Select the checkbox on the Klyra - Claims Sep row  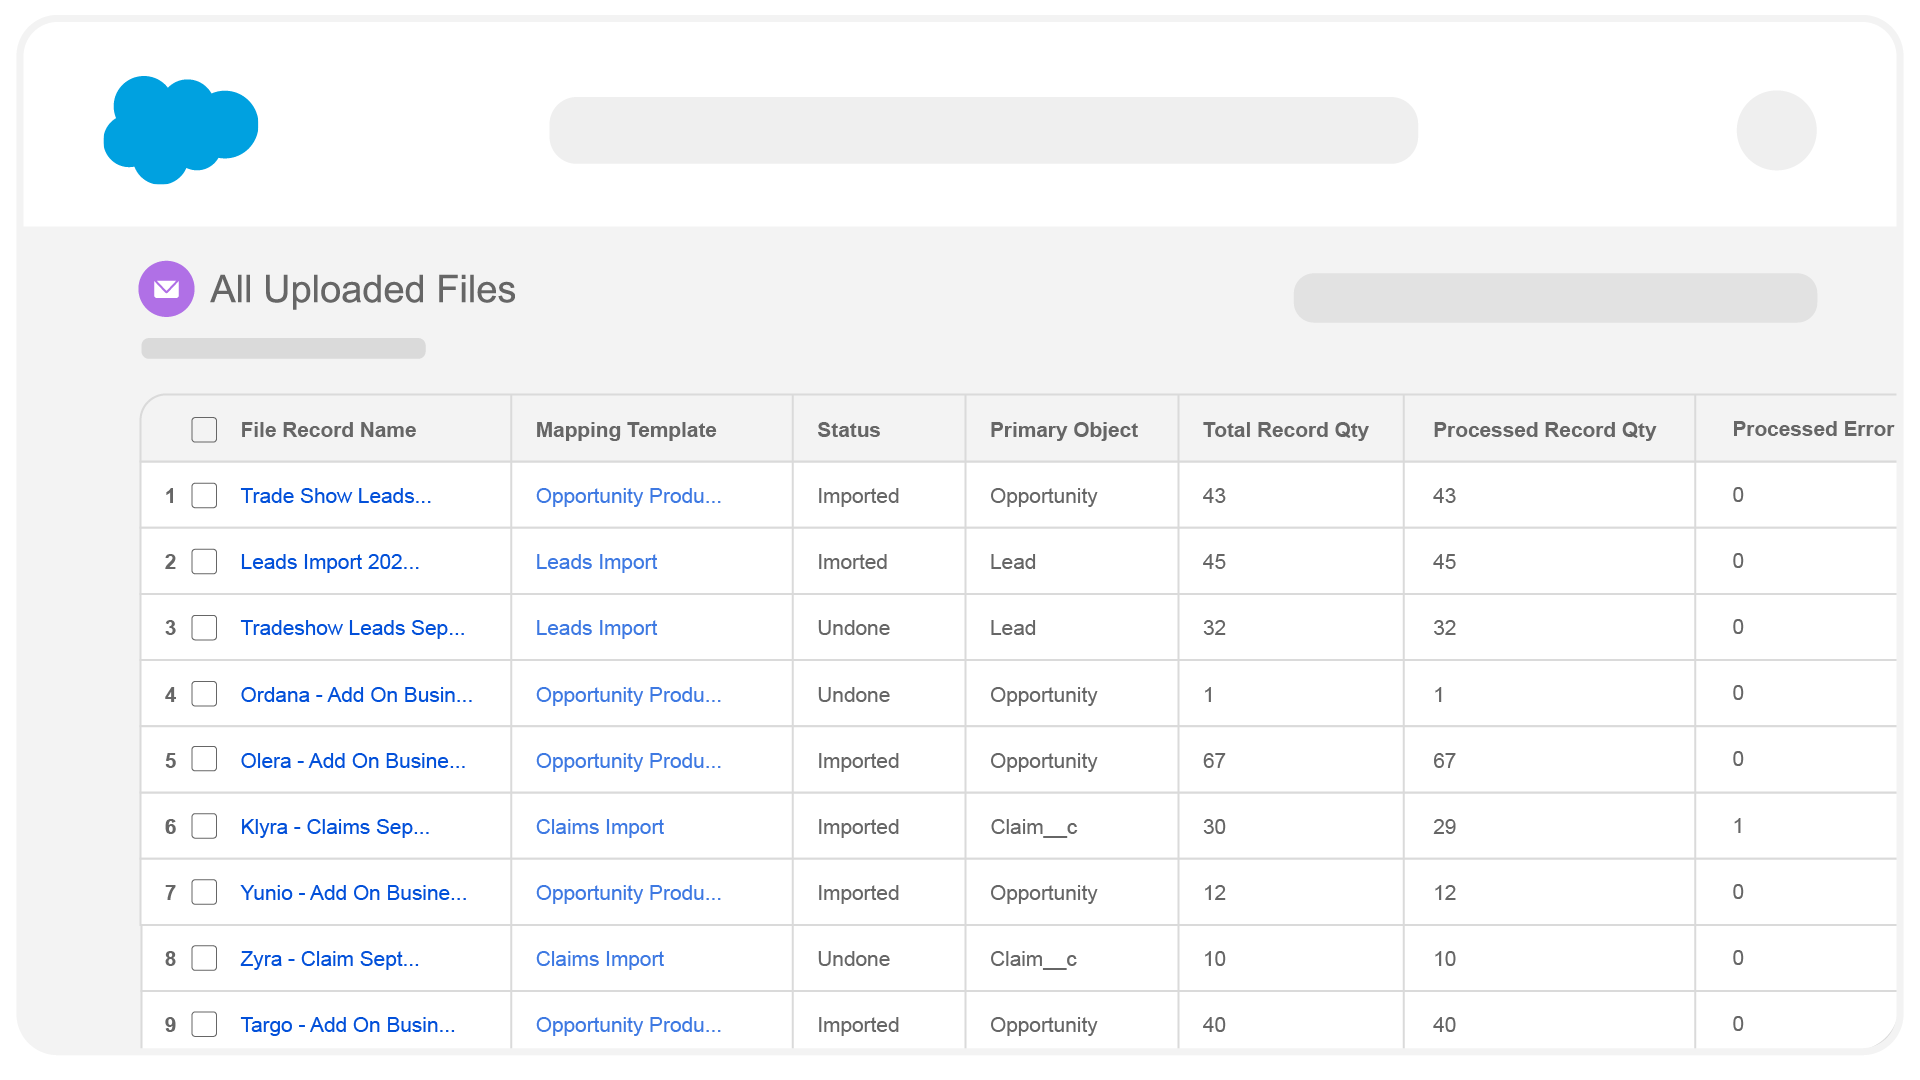tap(203, 826)
